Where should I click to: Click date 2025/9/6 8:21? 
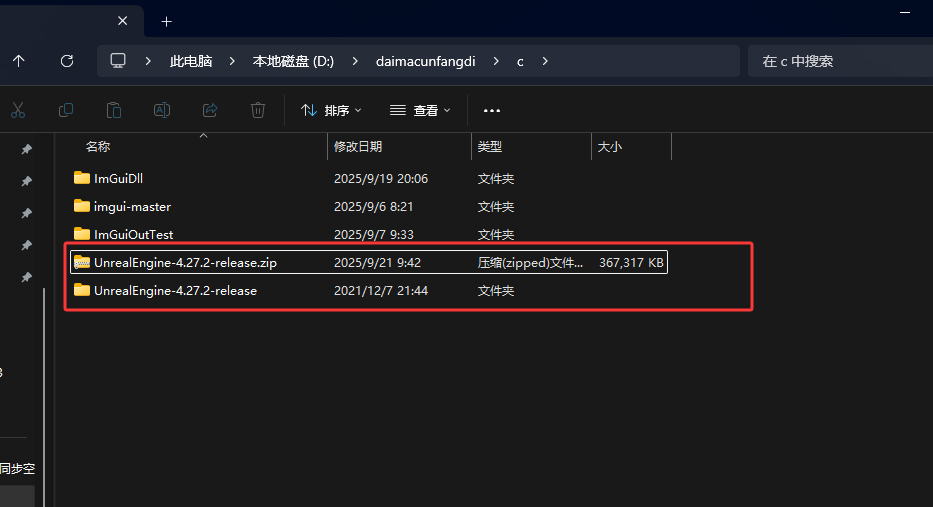tap(373, 206)
